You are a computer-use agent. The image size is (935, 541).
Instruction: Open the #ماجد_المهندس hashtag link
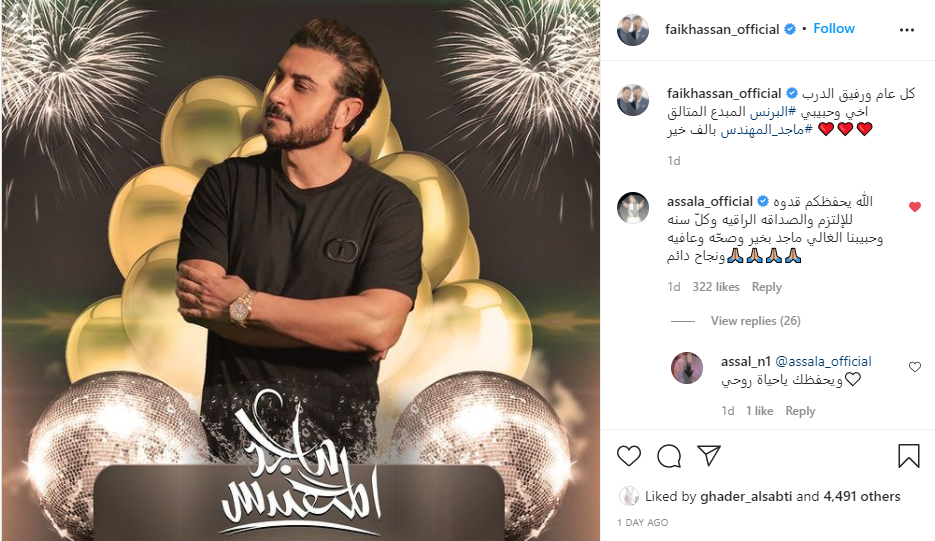click(766, 129)
